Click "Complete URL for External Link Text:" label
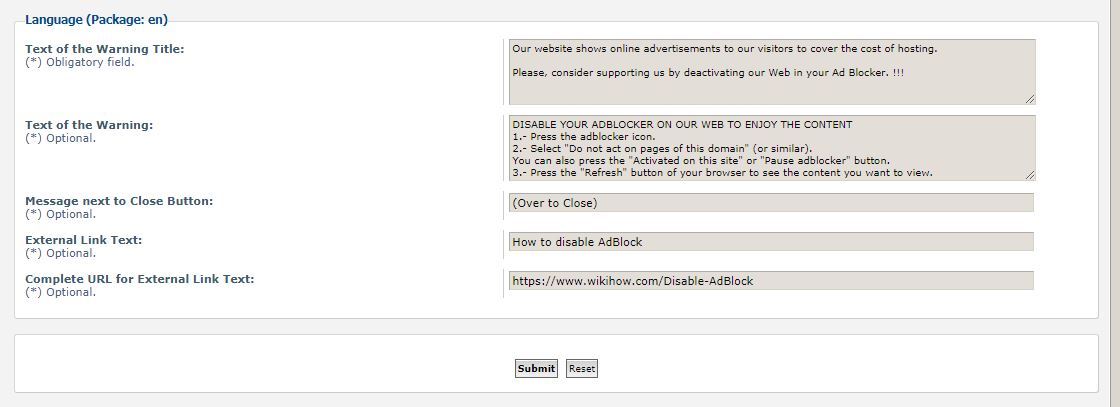 (x=139, y=279)
